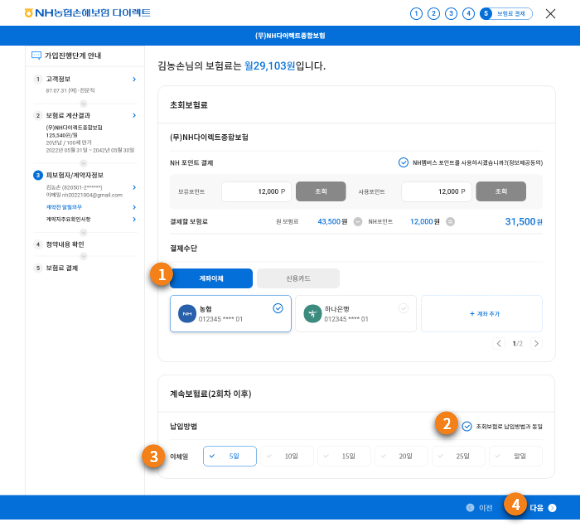The height and width of the screenshot is (528, 580).
Task: Toggle NH멤버스 포인트 사용 checkbox
Action: [403, 162]
